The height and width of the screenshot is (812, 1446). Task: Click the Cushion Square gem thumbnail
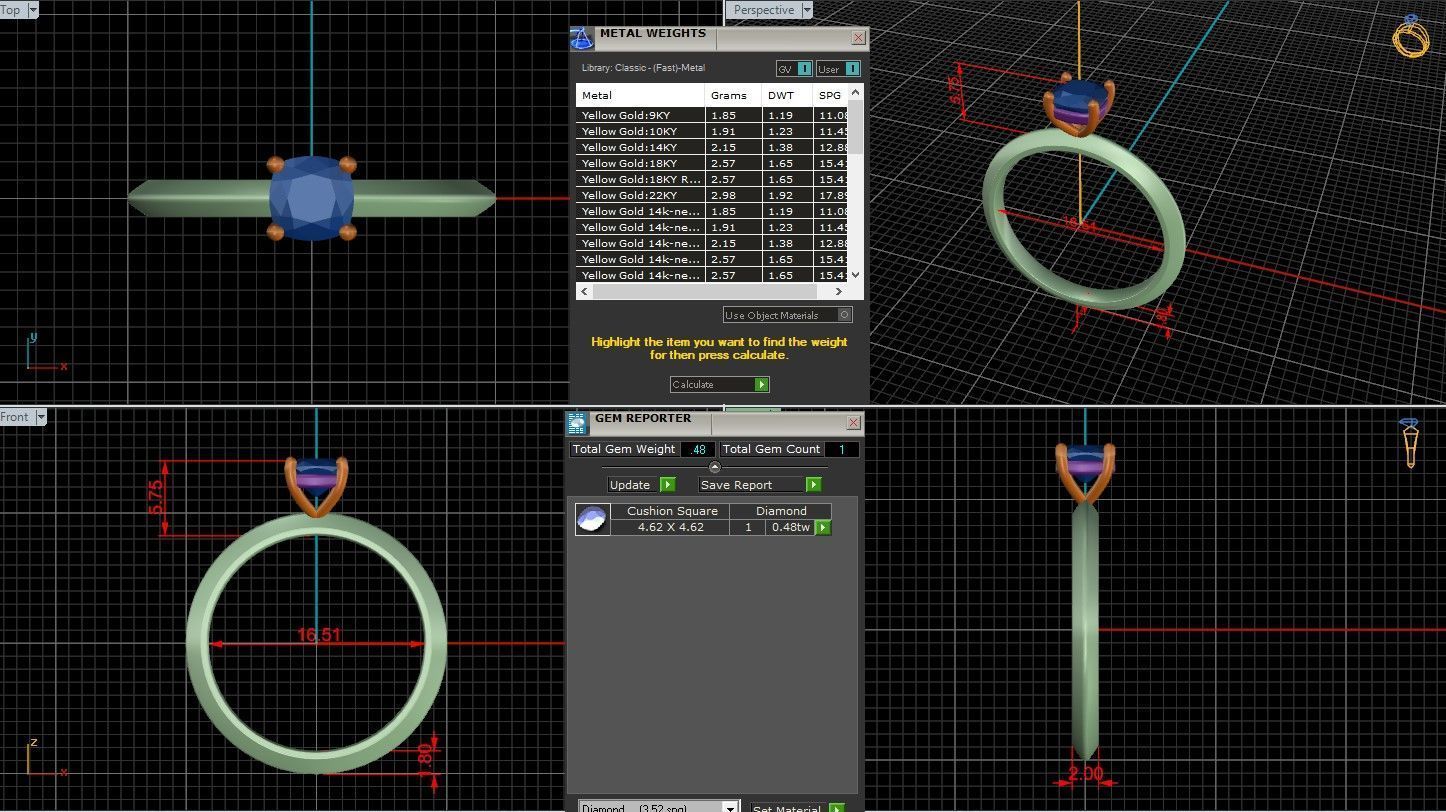[592, 519]
